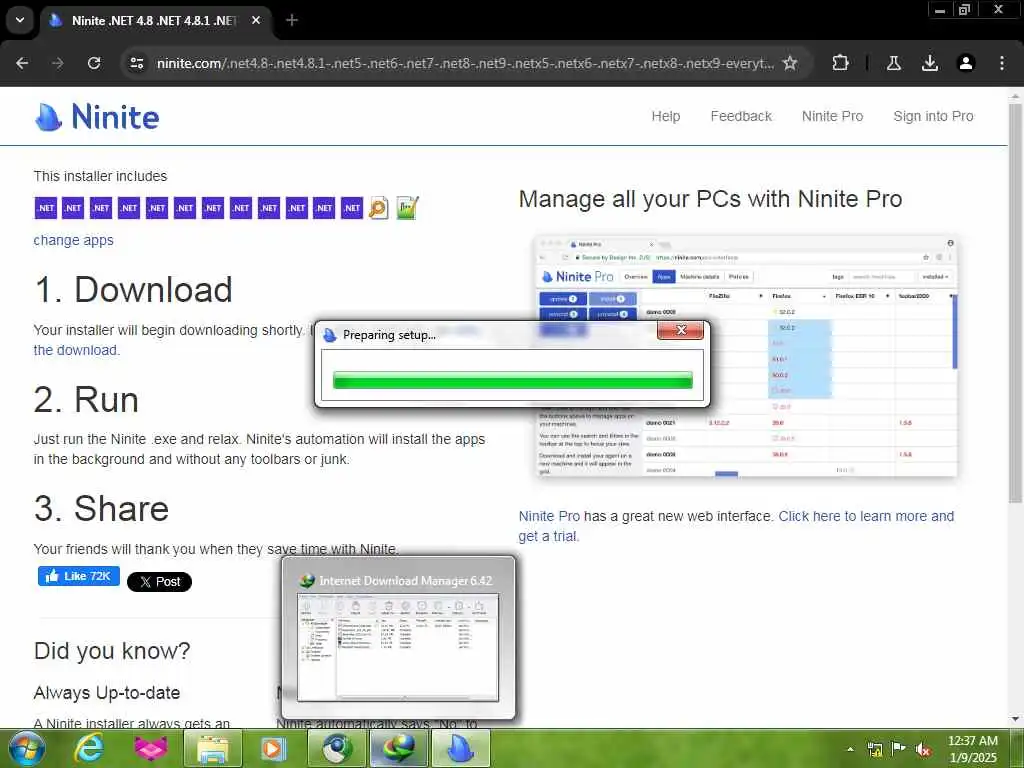Open the media player taskbar icon
The image size is (1024, 768).
(x=273, y=748)
